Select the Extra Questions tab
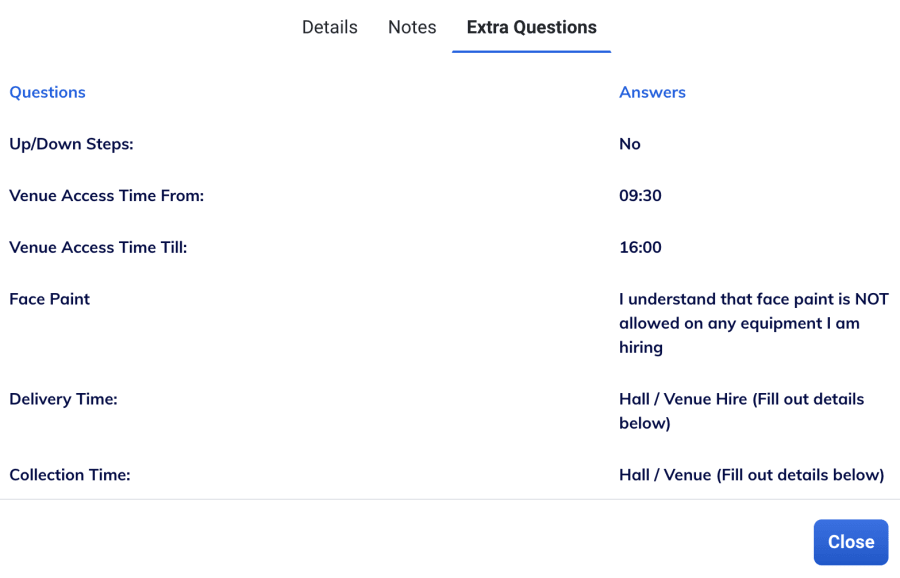 click(531, 27)
